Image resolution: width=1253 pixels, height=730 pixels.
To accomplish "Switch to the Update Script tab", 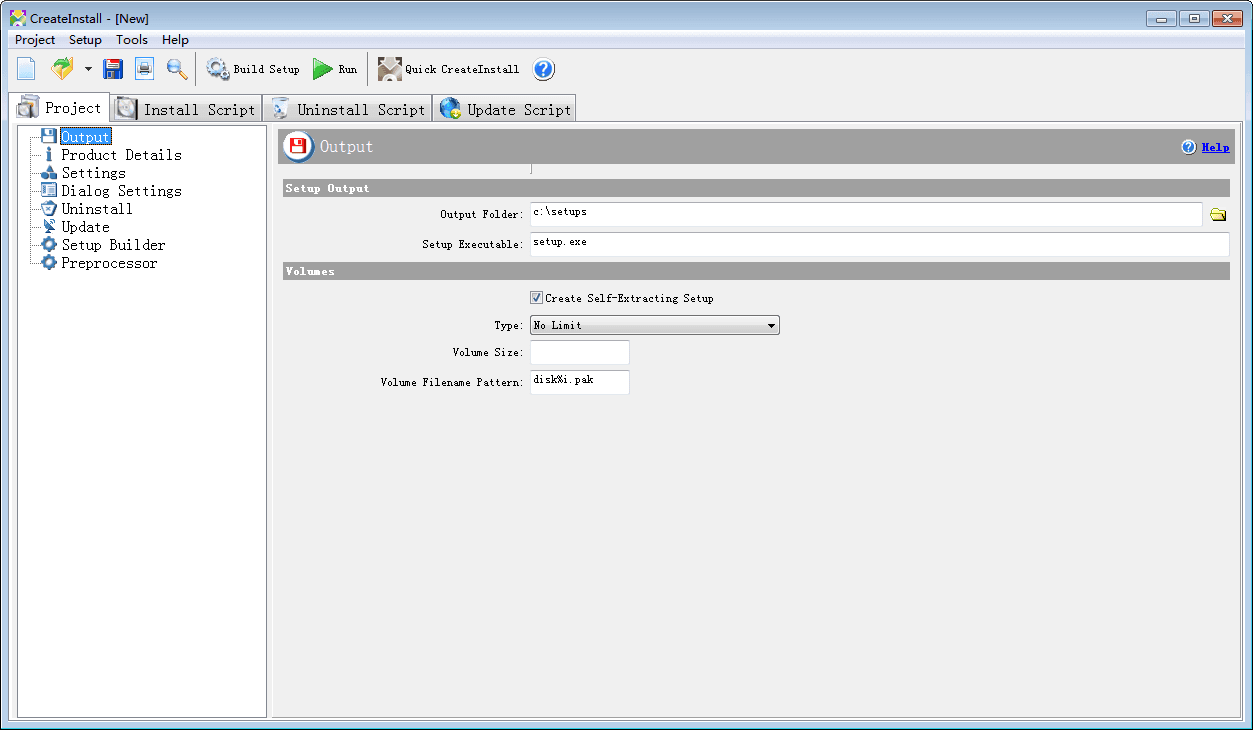I will 505,109.
